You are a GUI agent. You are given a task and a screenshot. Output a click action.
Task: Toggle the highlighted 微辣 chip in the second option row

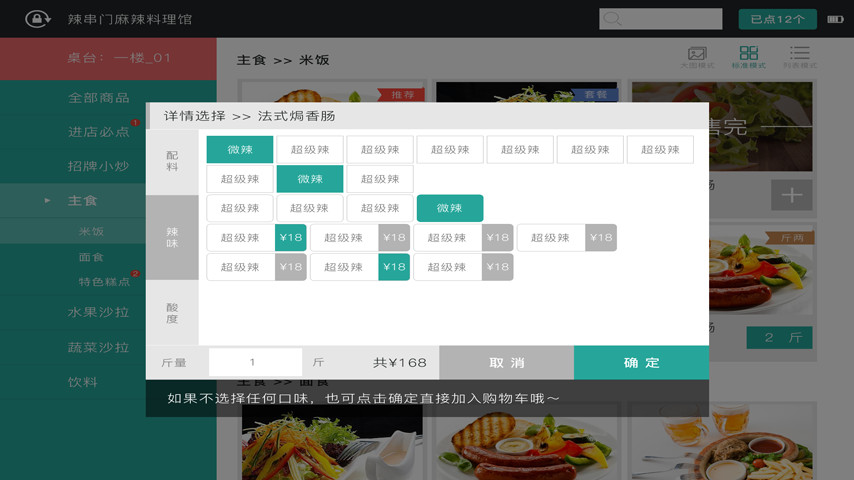310,179
